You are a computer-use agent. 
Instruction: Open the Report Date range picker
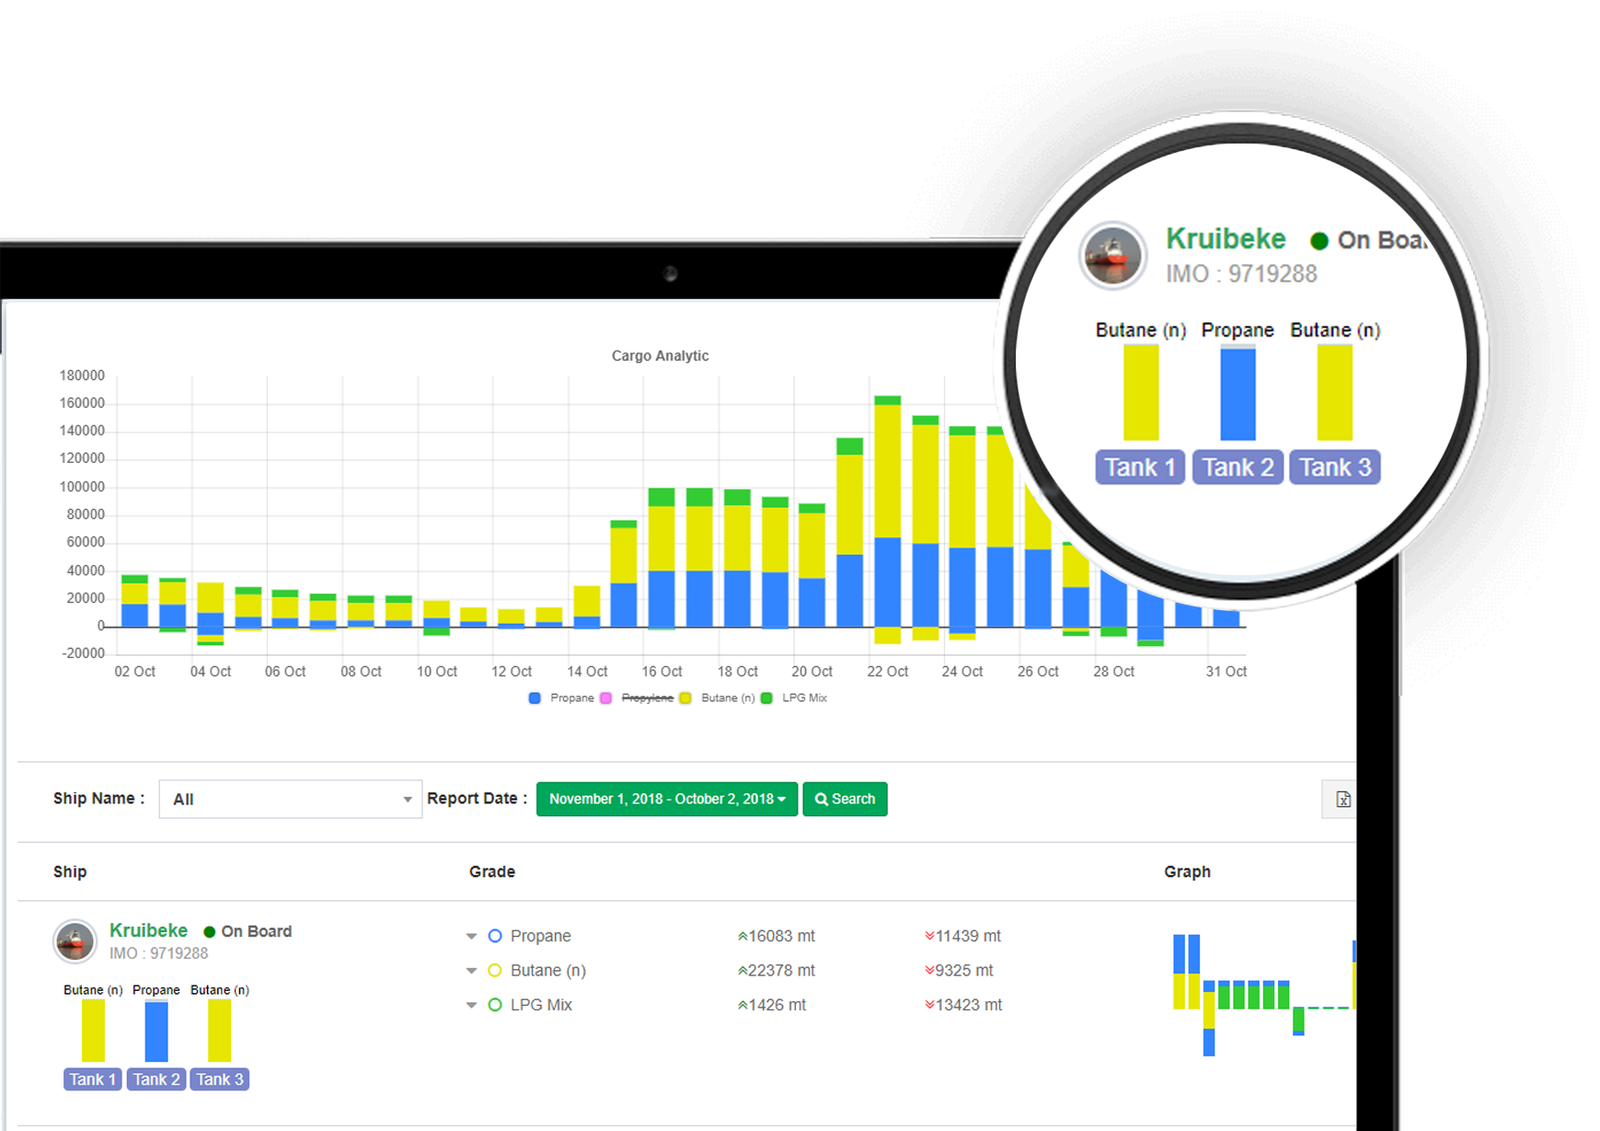click(x=667, y=799)
